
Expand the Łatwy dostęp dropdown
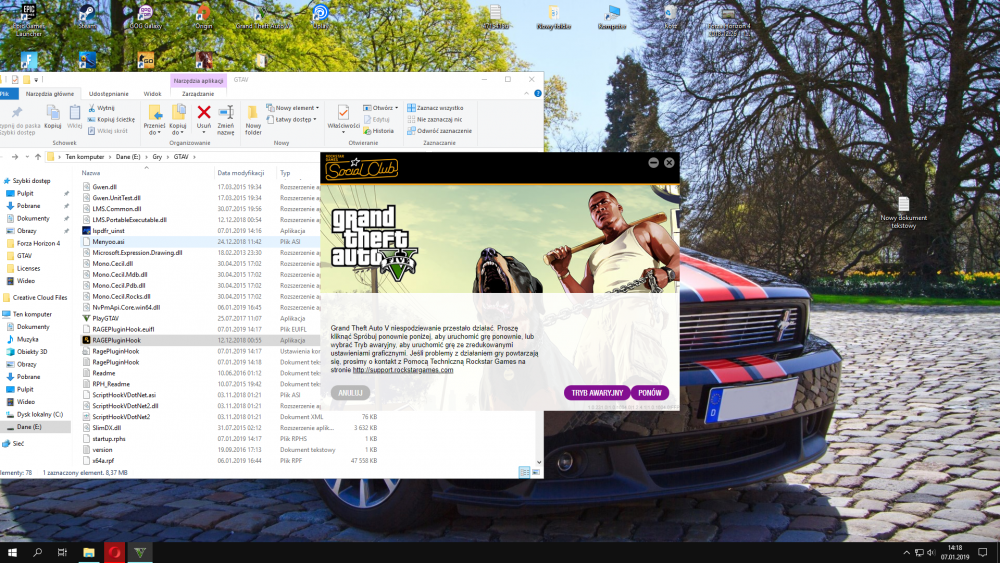[291, 119]
